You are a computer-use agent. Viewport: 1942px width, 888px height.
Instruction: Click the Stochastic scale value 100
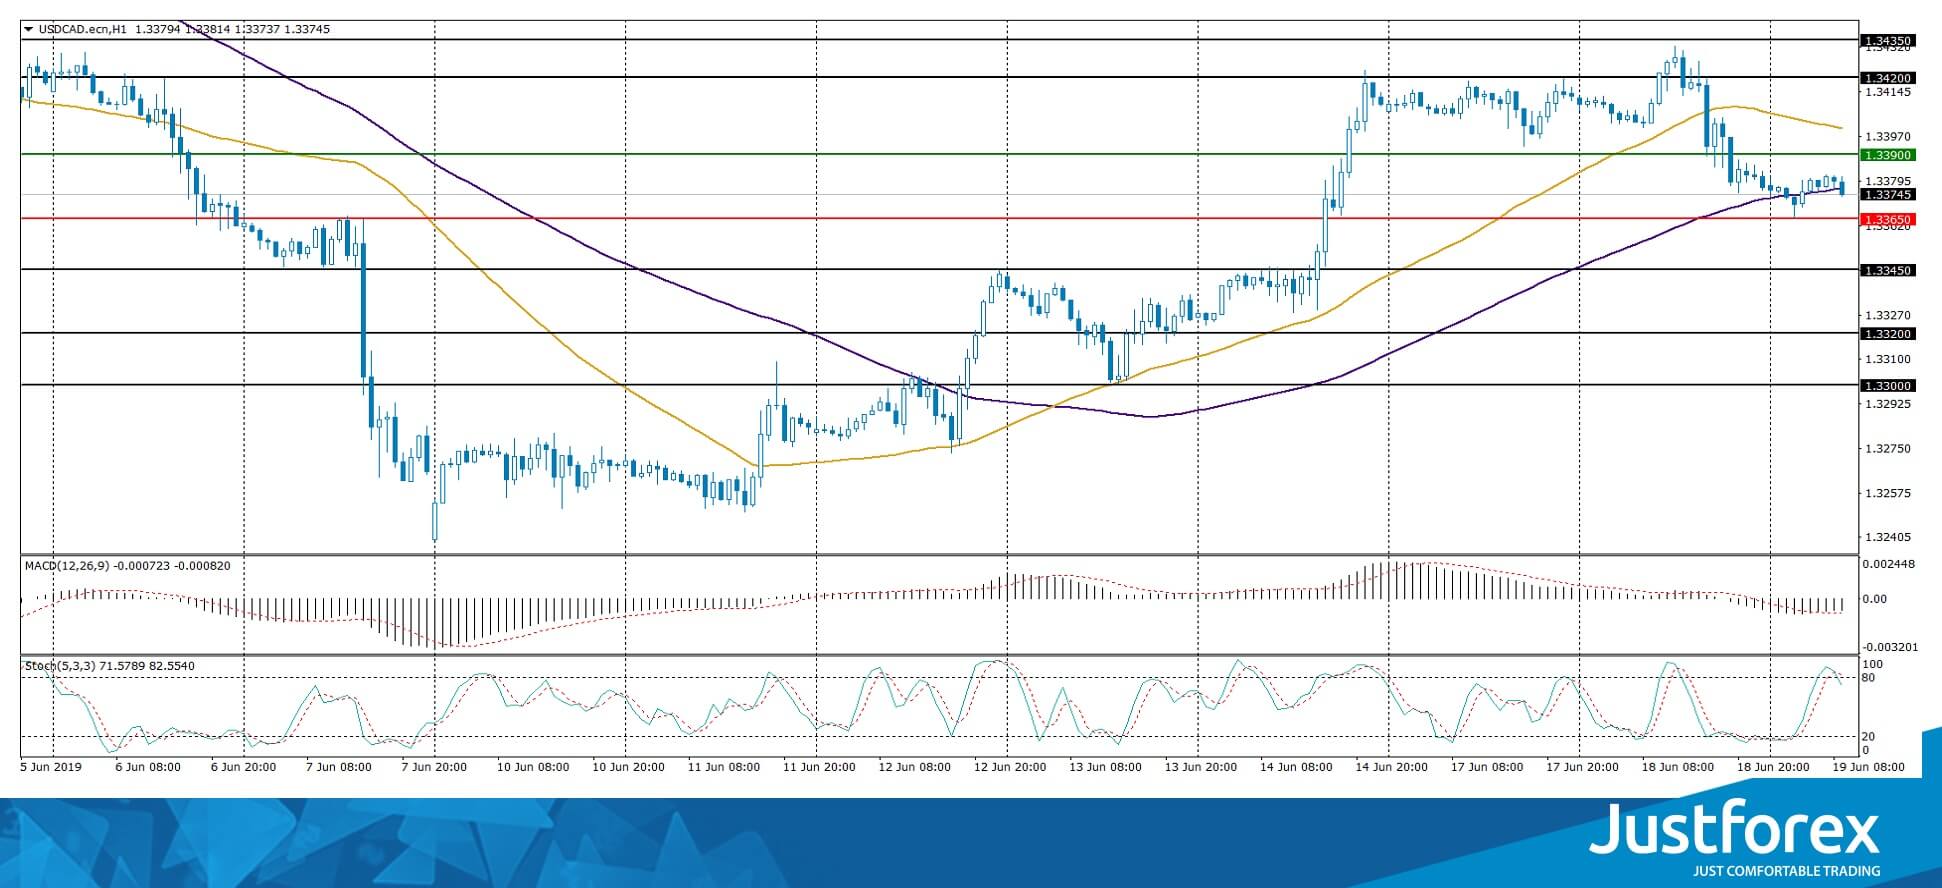coord(1873,665)
